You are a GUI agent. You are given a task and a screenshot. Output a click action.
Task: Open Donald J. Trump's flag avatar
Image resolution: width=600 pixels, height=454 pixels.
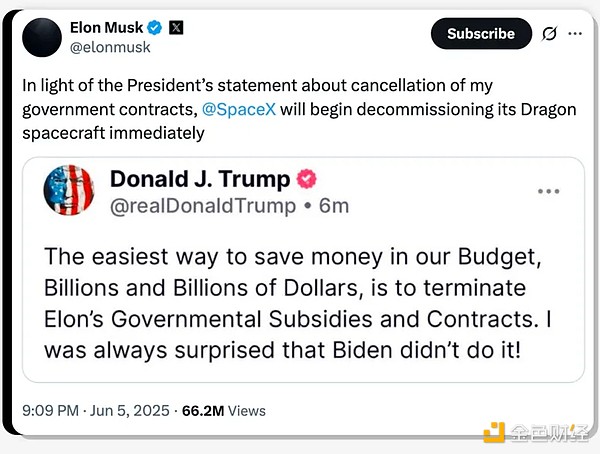click(69, 190)
